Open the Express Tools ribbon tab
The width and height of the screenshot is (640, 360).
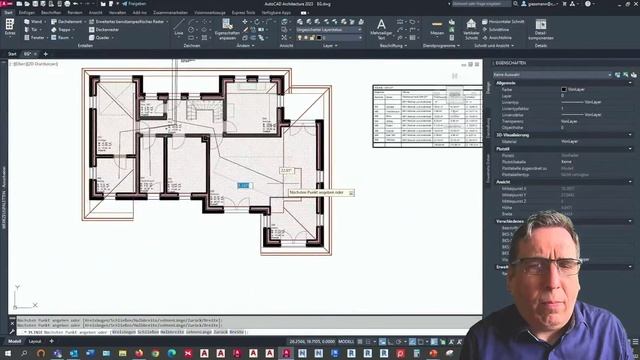(x=243, y=13)
